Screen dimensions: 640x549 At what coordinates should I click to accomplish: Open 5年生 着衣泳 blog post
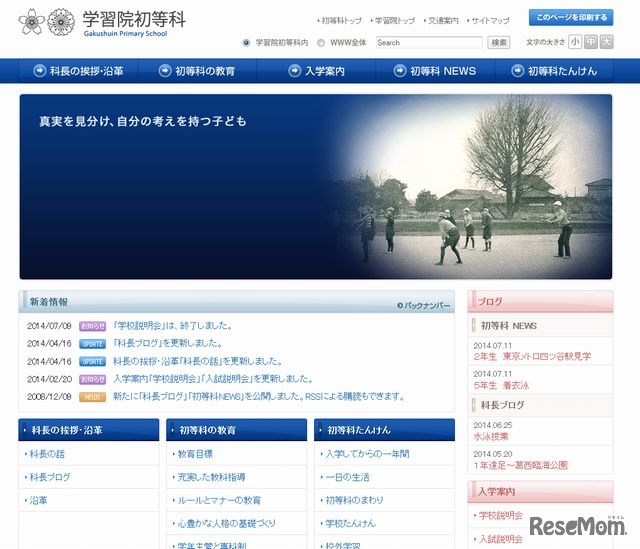coord(501,385)
